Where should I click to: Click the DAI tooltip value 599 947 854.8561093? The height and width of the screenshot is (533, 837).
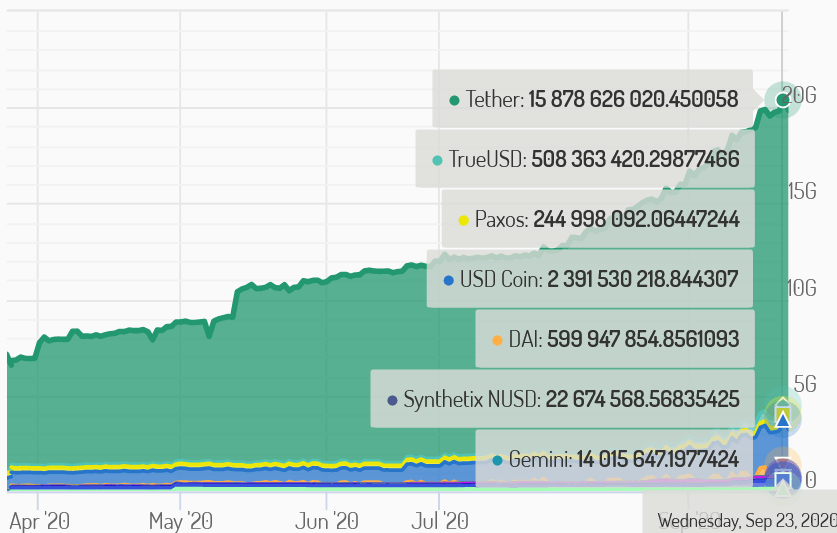pos(643,339)
